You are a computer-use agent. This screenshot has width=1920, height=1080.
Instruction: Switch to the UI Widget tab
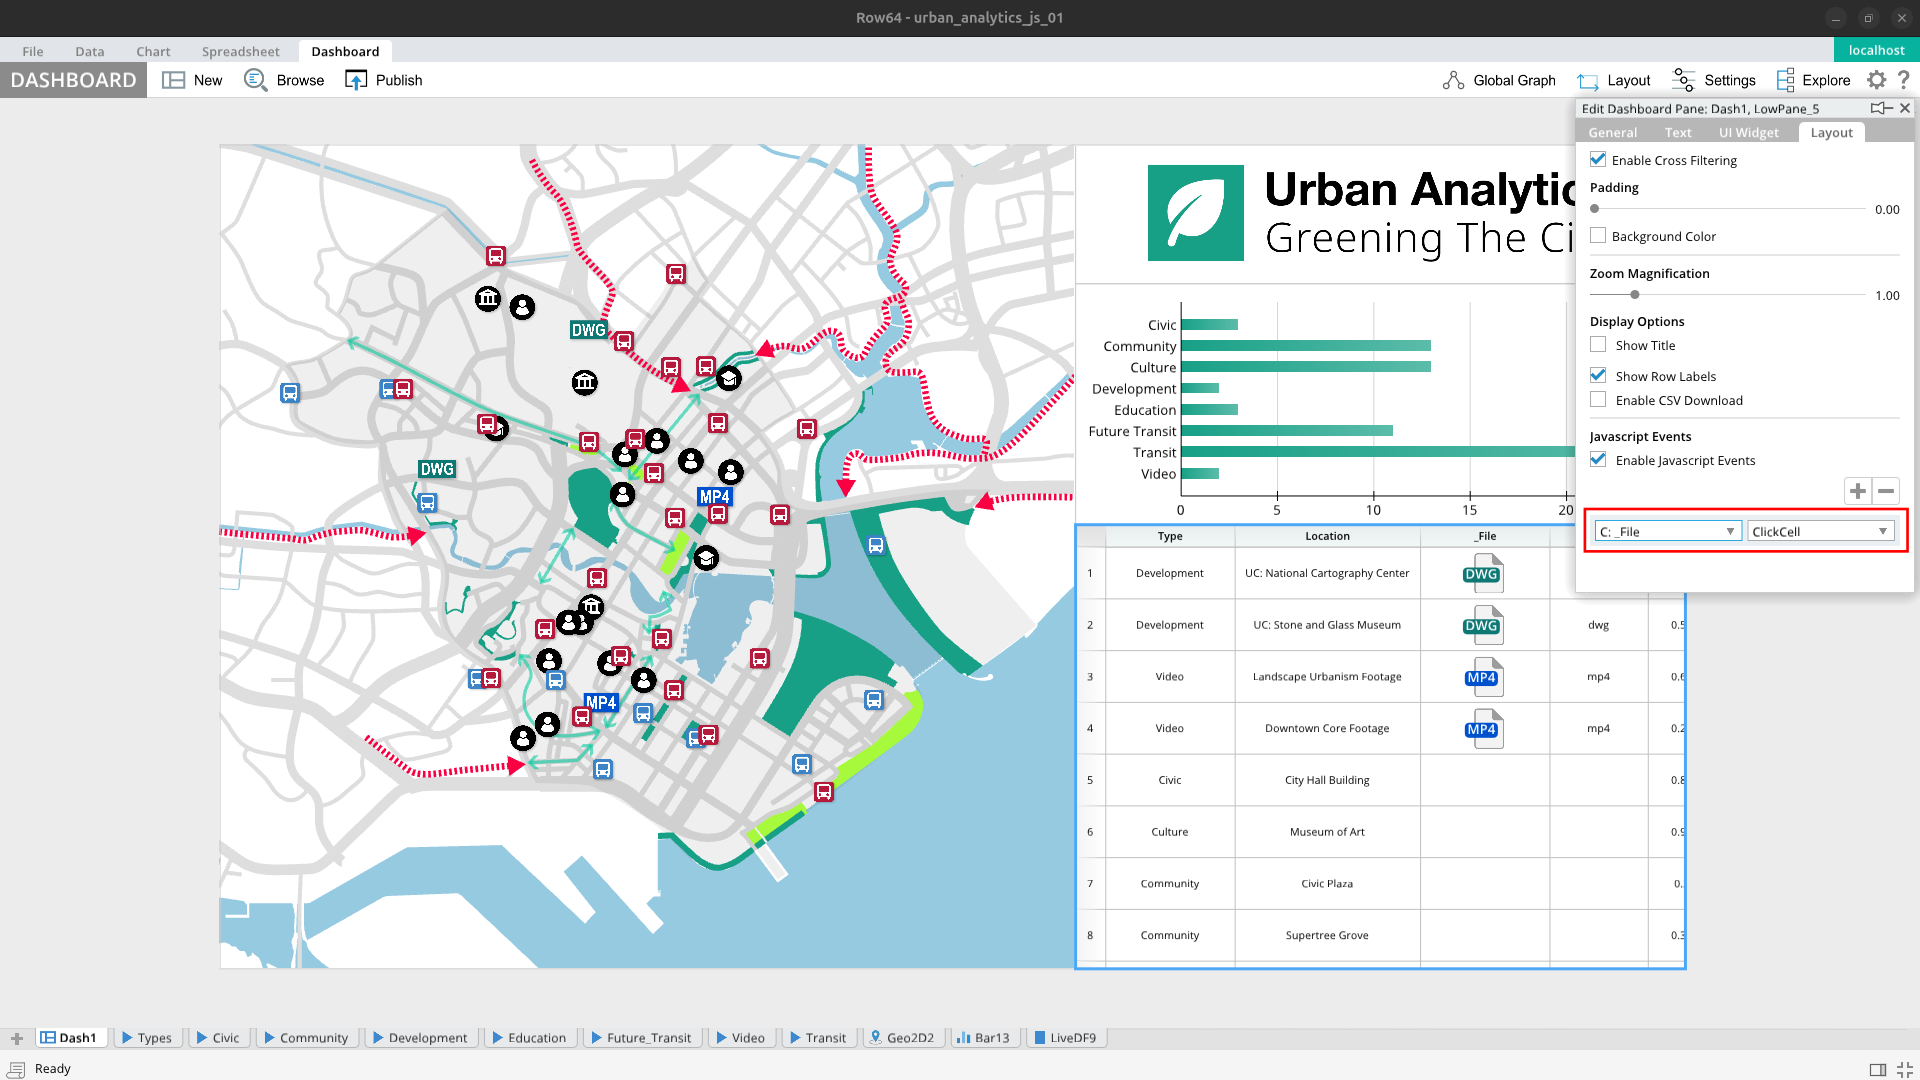1748,133
